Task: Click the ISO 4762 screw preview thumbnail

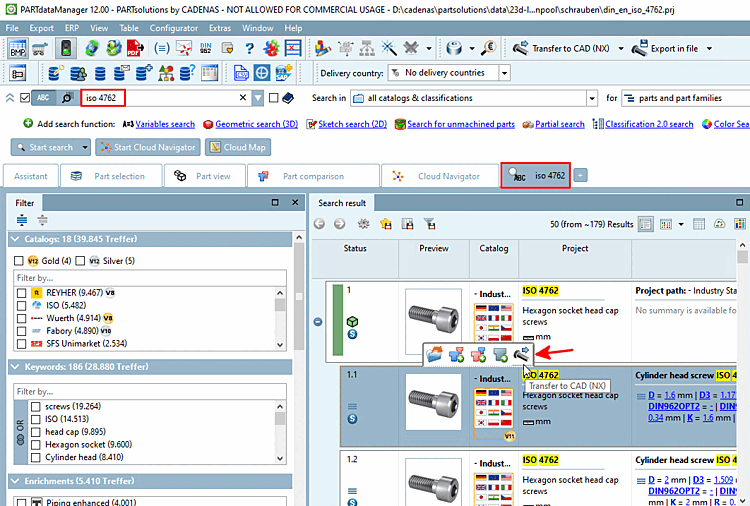Action: [x=435, y=312]
